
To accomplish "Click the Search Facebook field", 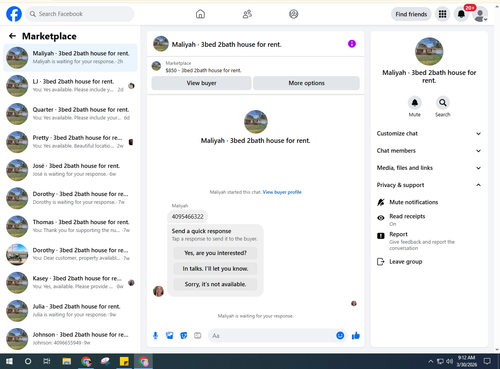I will tap(80, 14).
